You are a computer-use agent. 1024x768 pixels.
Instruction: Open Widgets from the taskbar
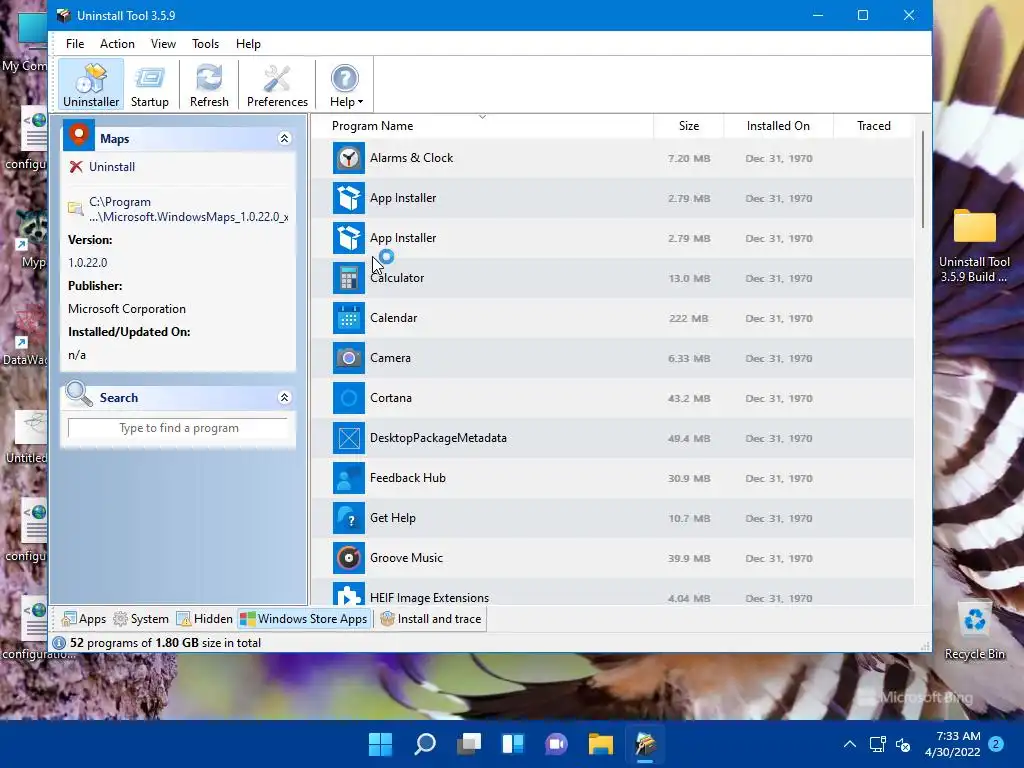click(513, 743)
